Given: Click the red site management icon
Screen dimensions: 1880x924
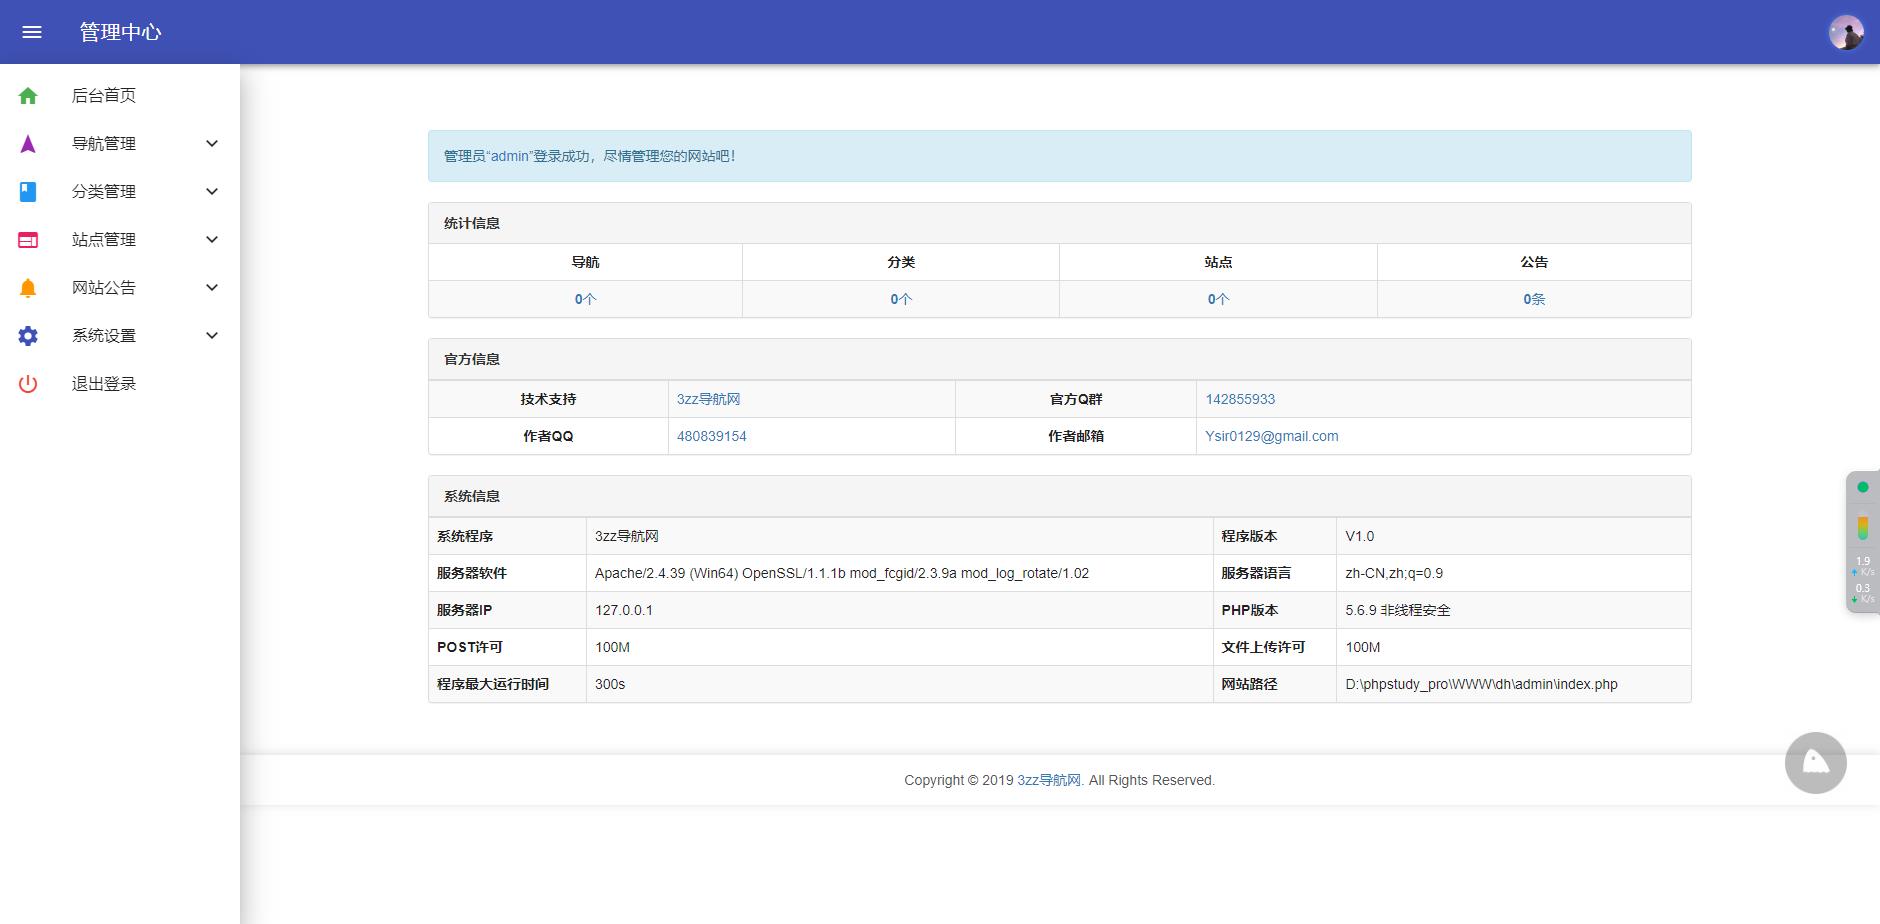Looking at the screenshot, I should pos(28,240).
